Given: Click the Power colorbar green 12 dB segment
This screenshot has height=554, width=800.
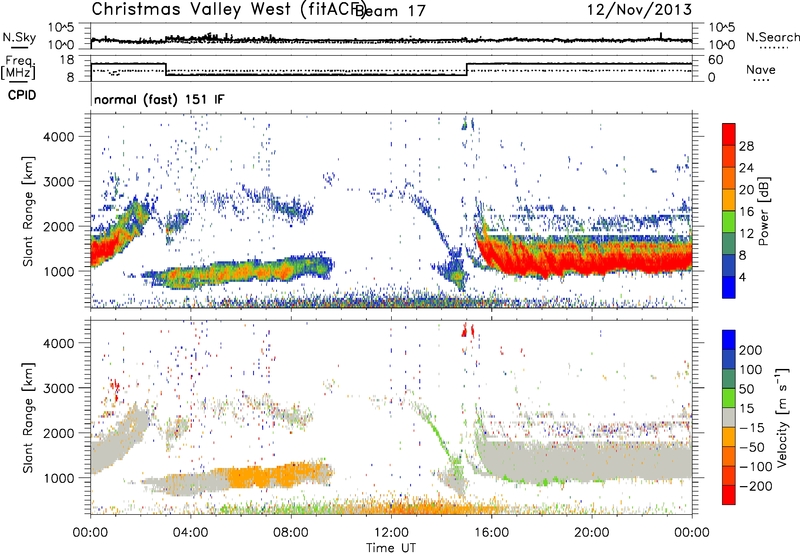Looking at the screenshot, I should point(729,222).
